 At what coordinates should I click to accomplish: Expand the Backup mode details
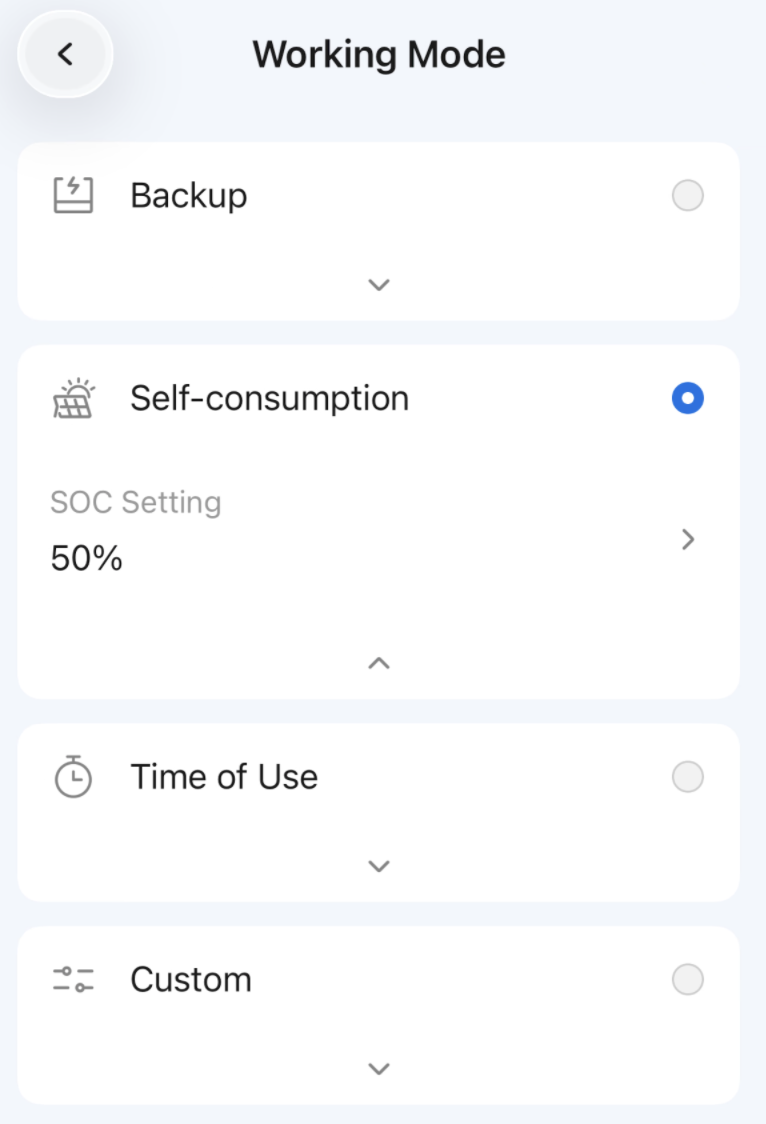[x=378, y=285]
